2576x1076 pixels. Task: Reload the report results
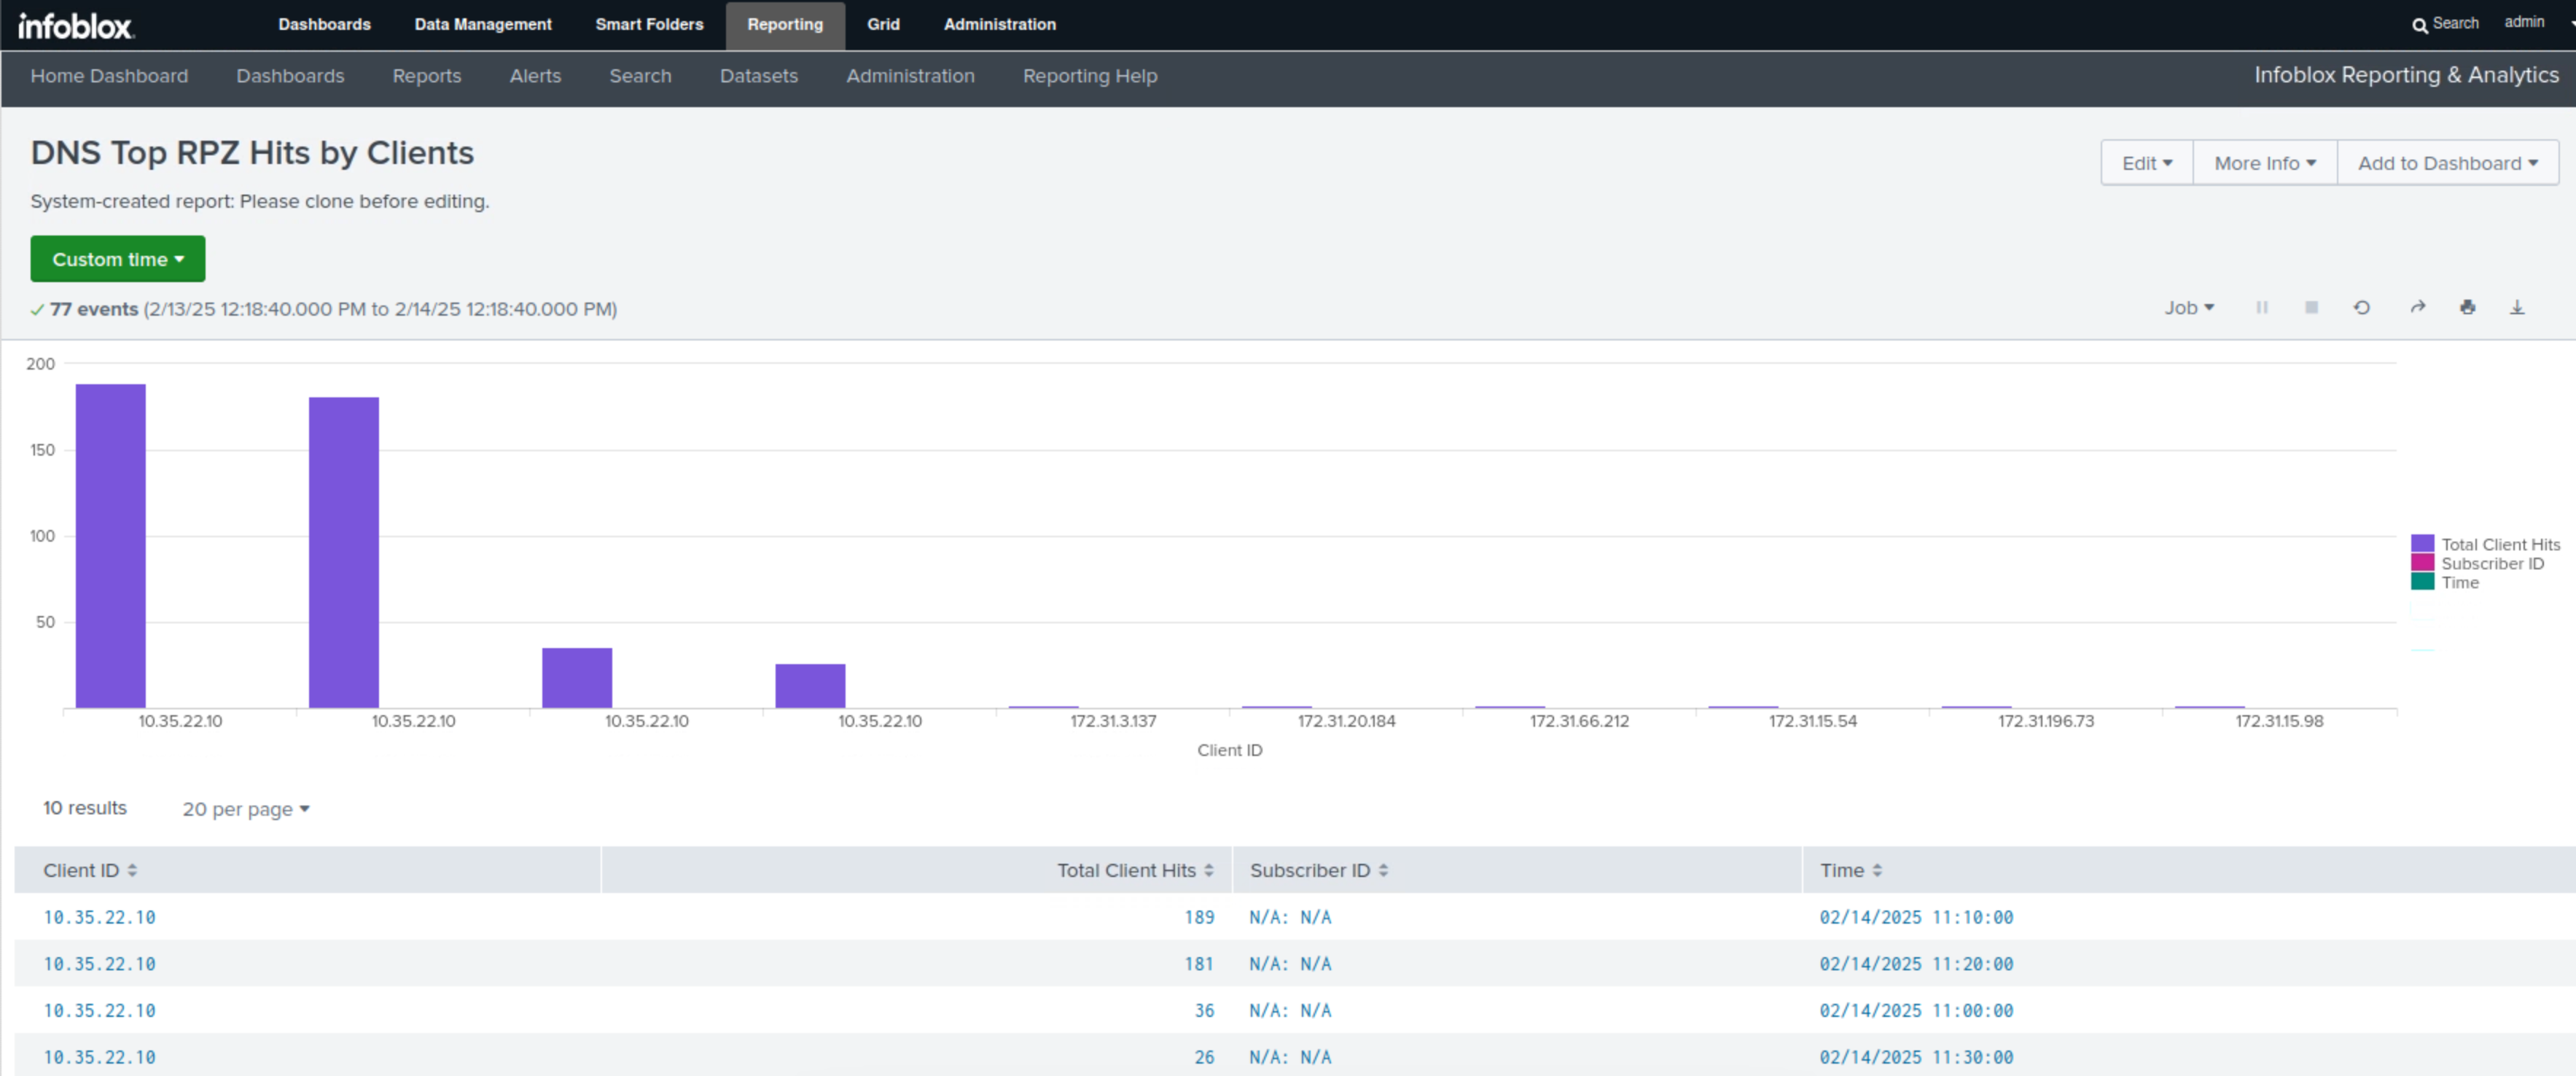pyautogui.click(x=2362, y=308)
